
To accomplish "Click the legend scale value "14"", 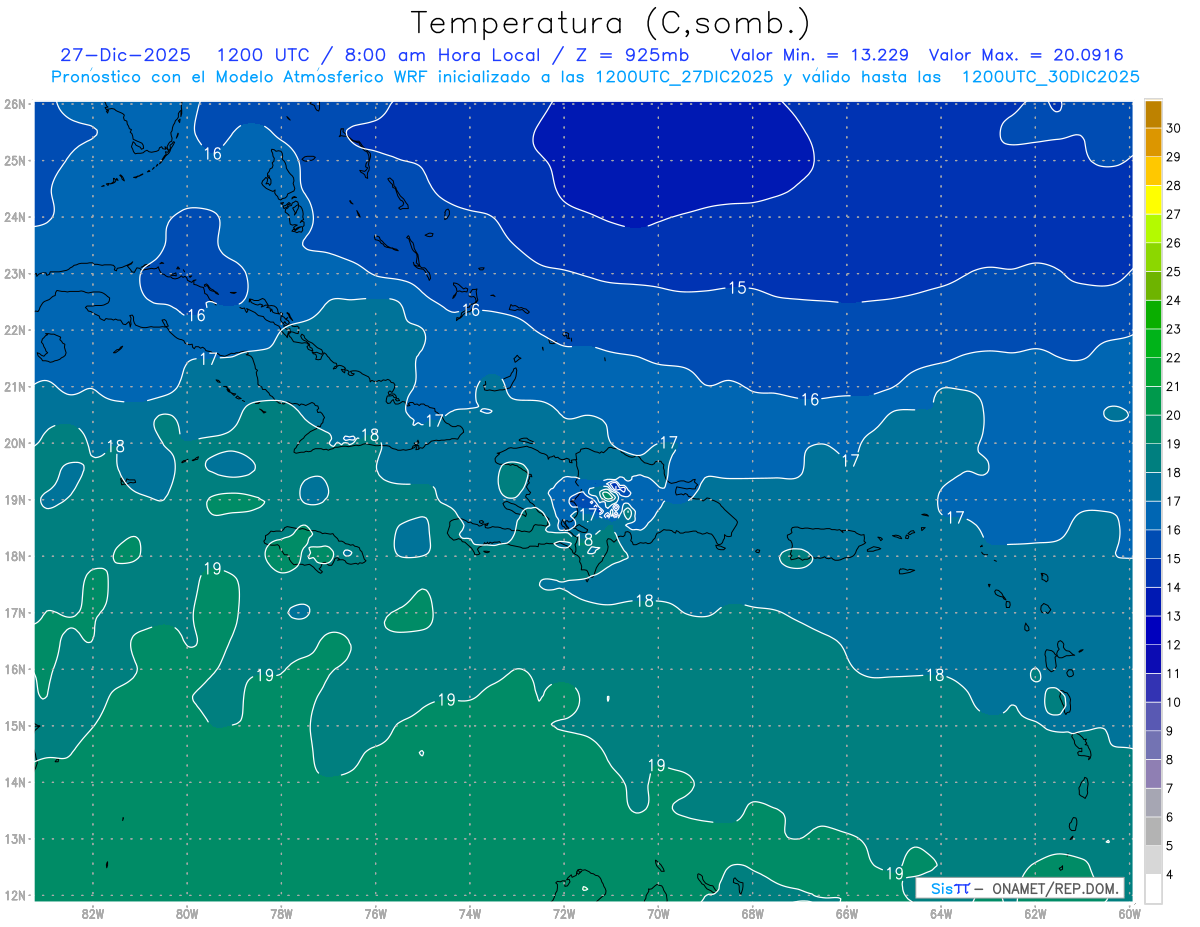I will point(1174,587).
